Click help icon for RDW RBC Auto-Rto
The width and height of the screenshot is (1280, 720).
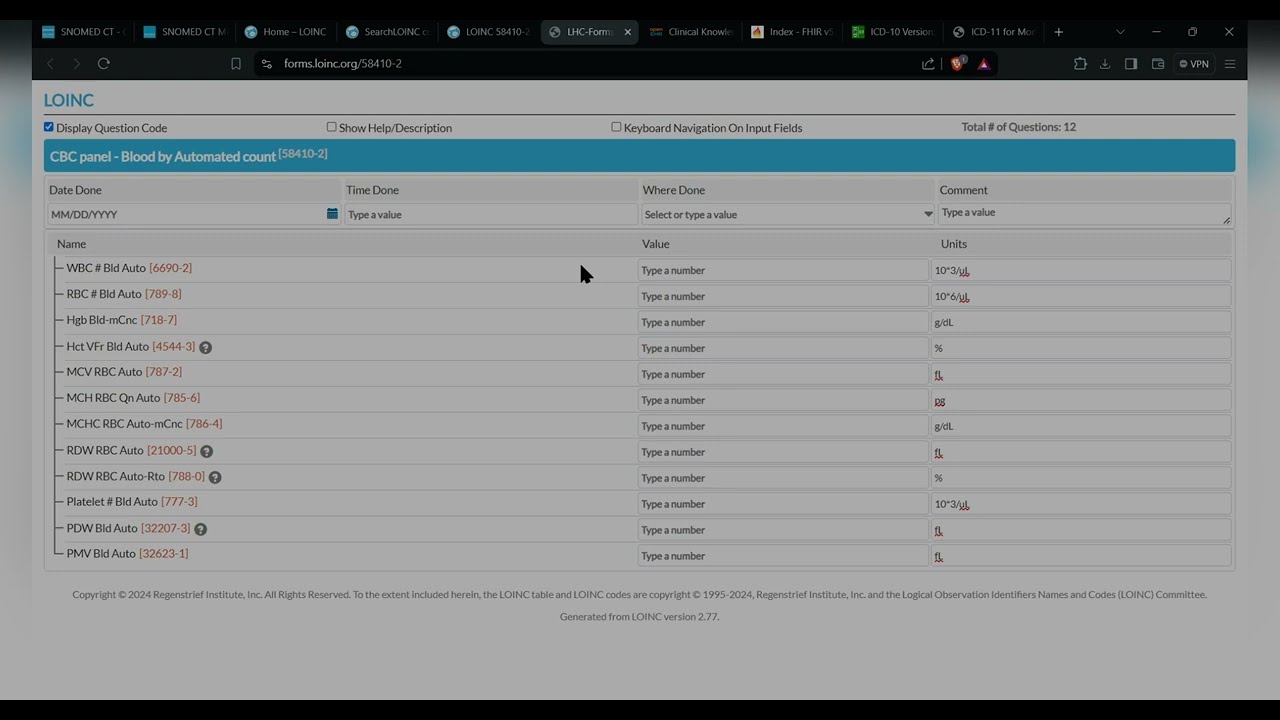(x=215, y=478)
